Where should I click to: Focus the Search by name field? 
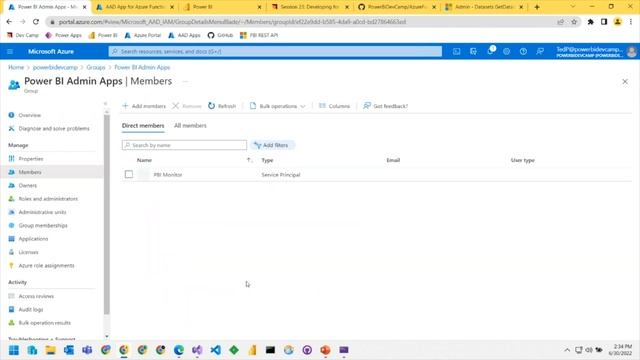click(184, 145)
